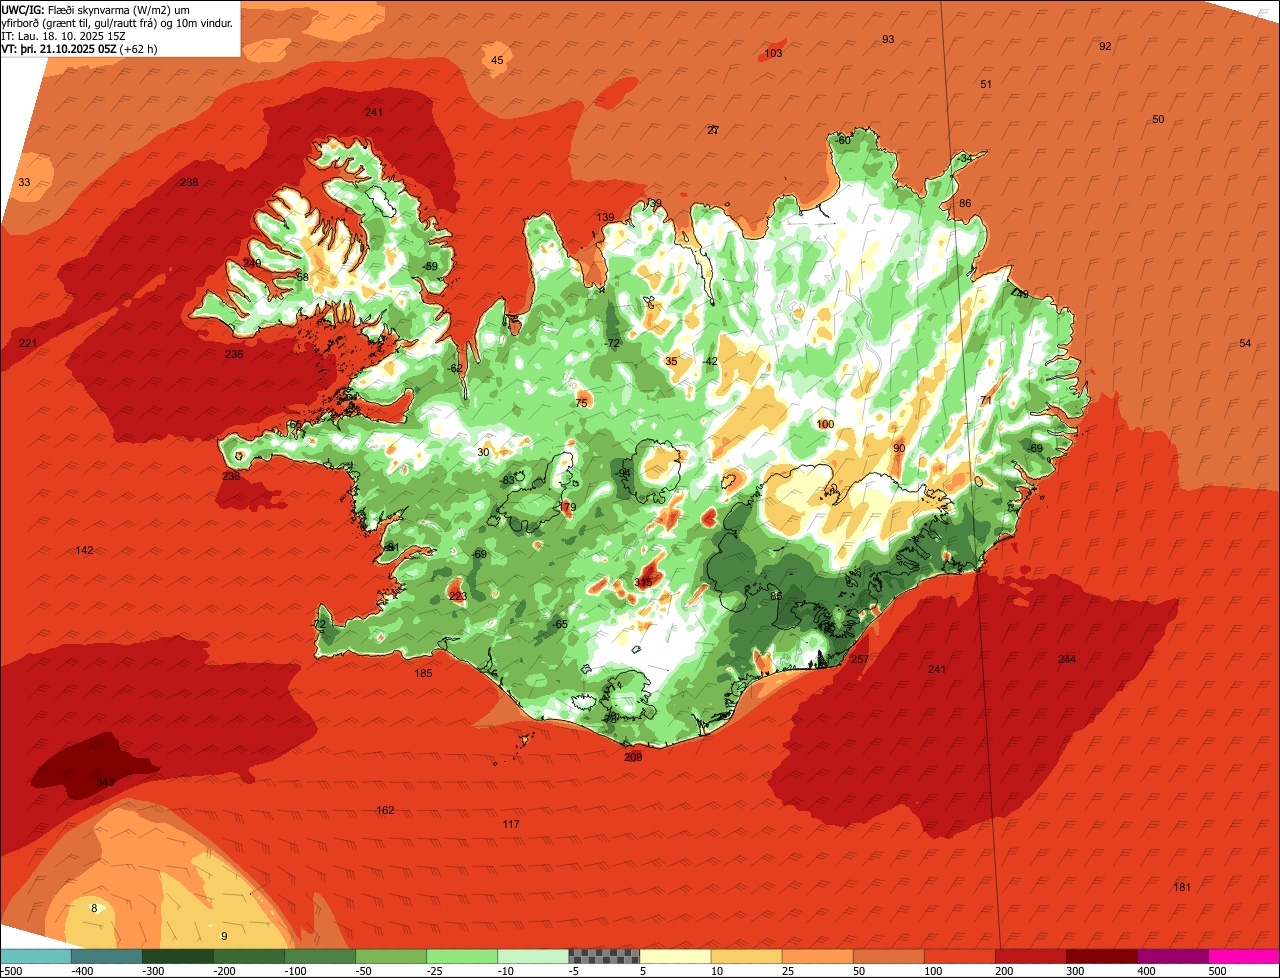Screen dimensions: 1280x978
Task: Click the 244 value in the southeast sea
Action: pos(1067,659)
